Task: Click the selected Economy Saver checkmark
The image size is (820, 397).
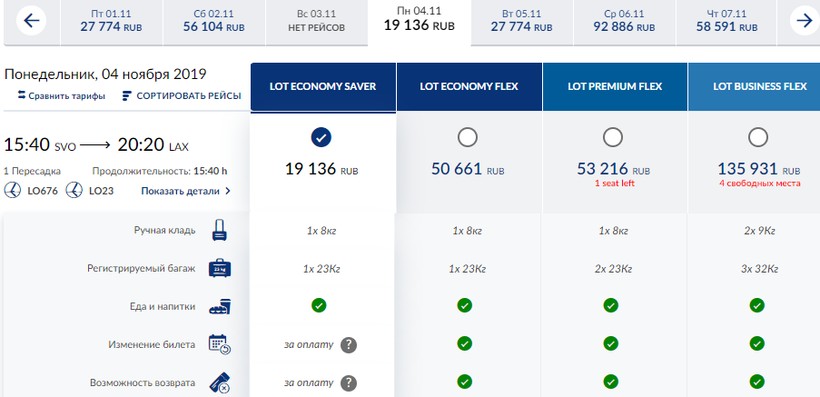Action: [x=321, y=138]
